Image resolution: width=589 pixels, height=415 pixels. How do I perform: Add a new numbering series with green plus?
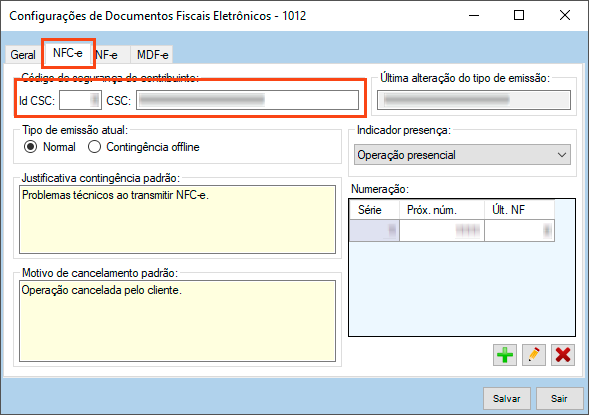tap(504, 355)
